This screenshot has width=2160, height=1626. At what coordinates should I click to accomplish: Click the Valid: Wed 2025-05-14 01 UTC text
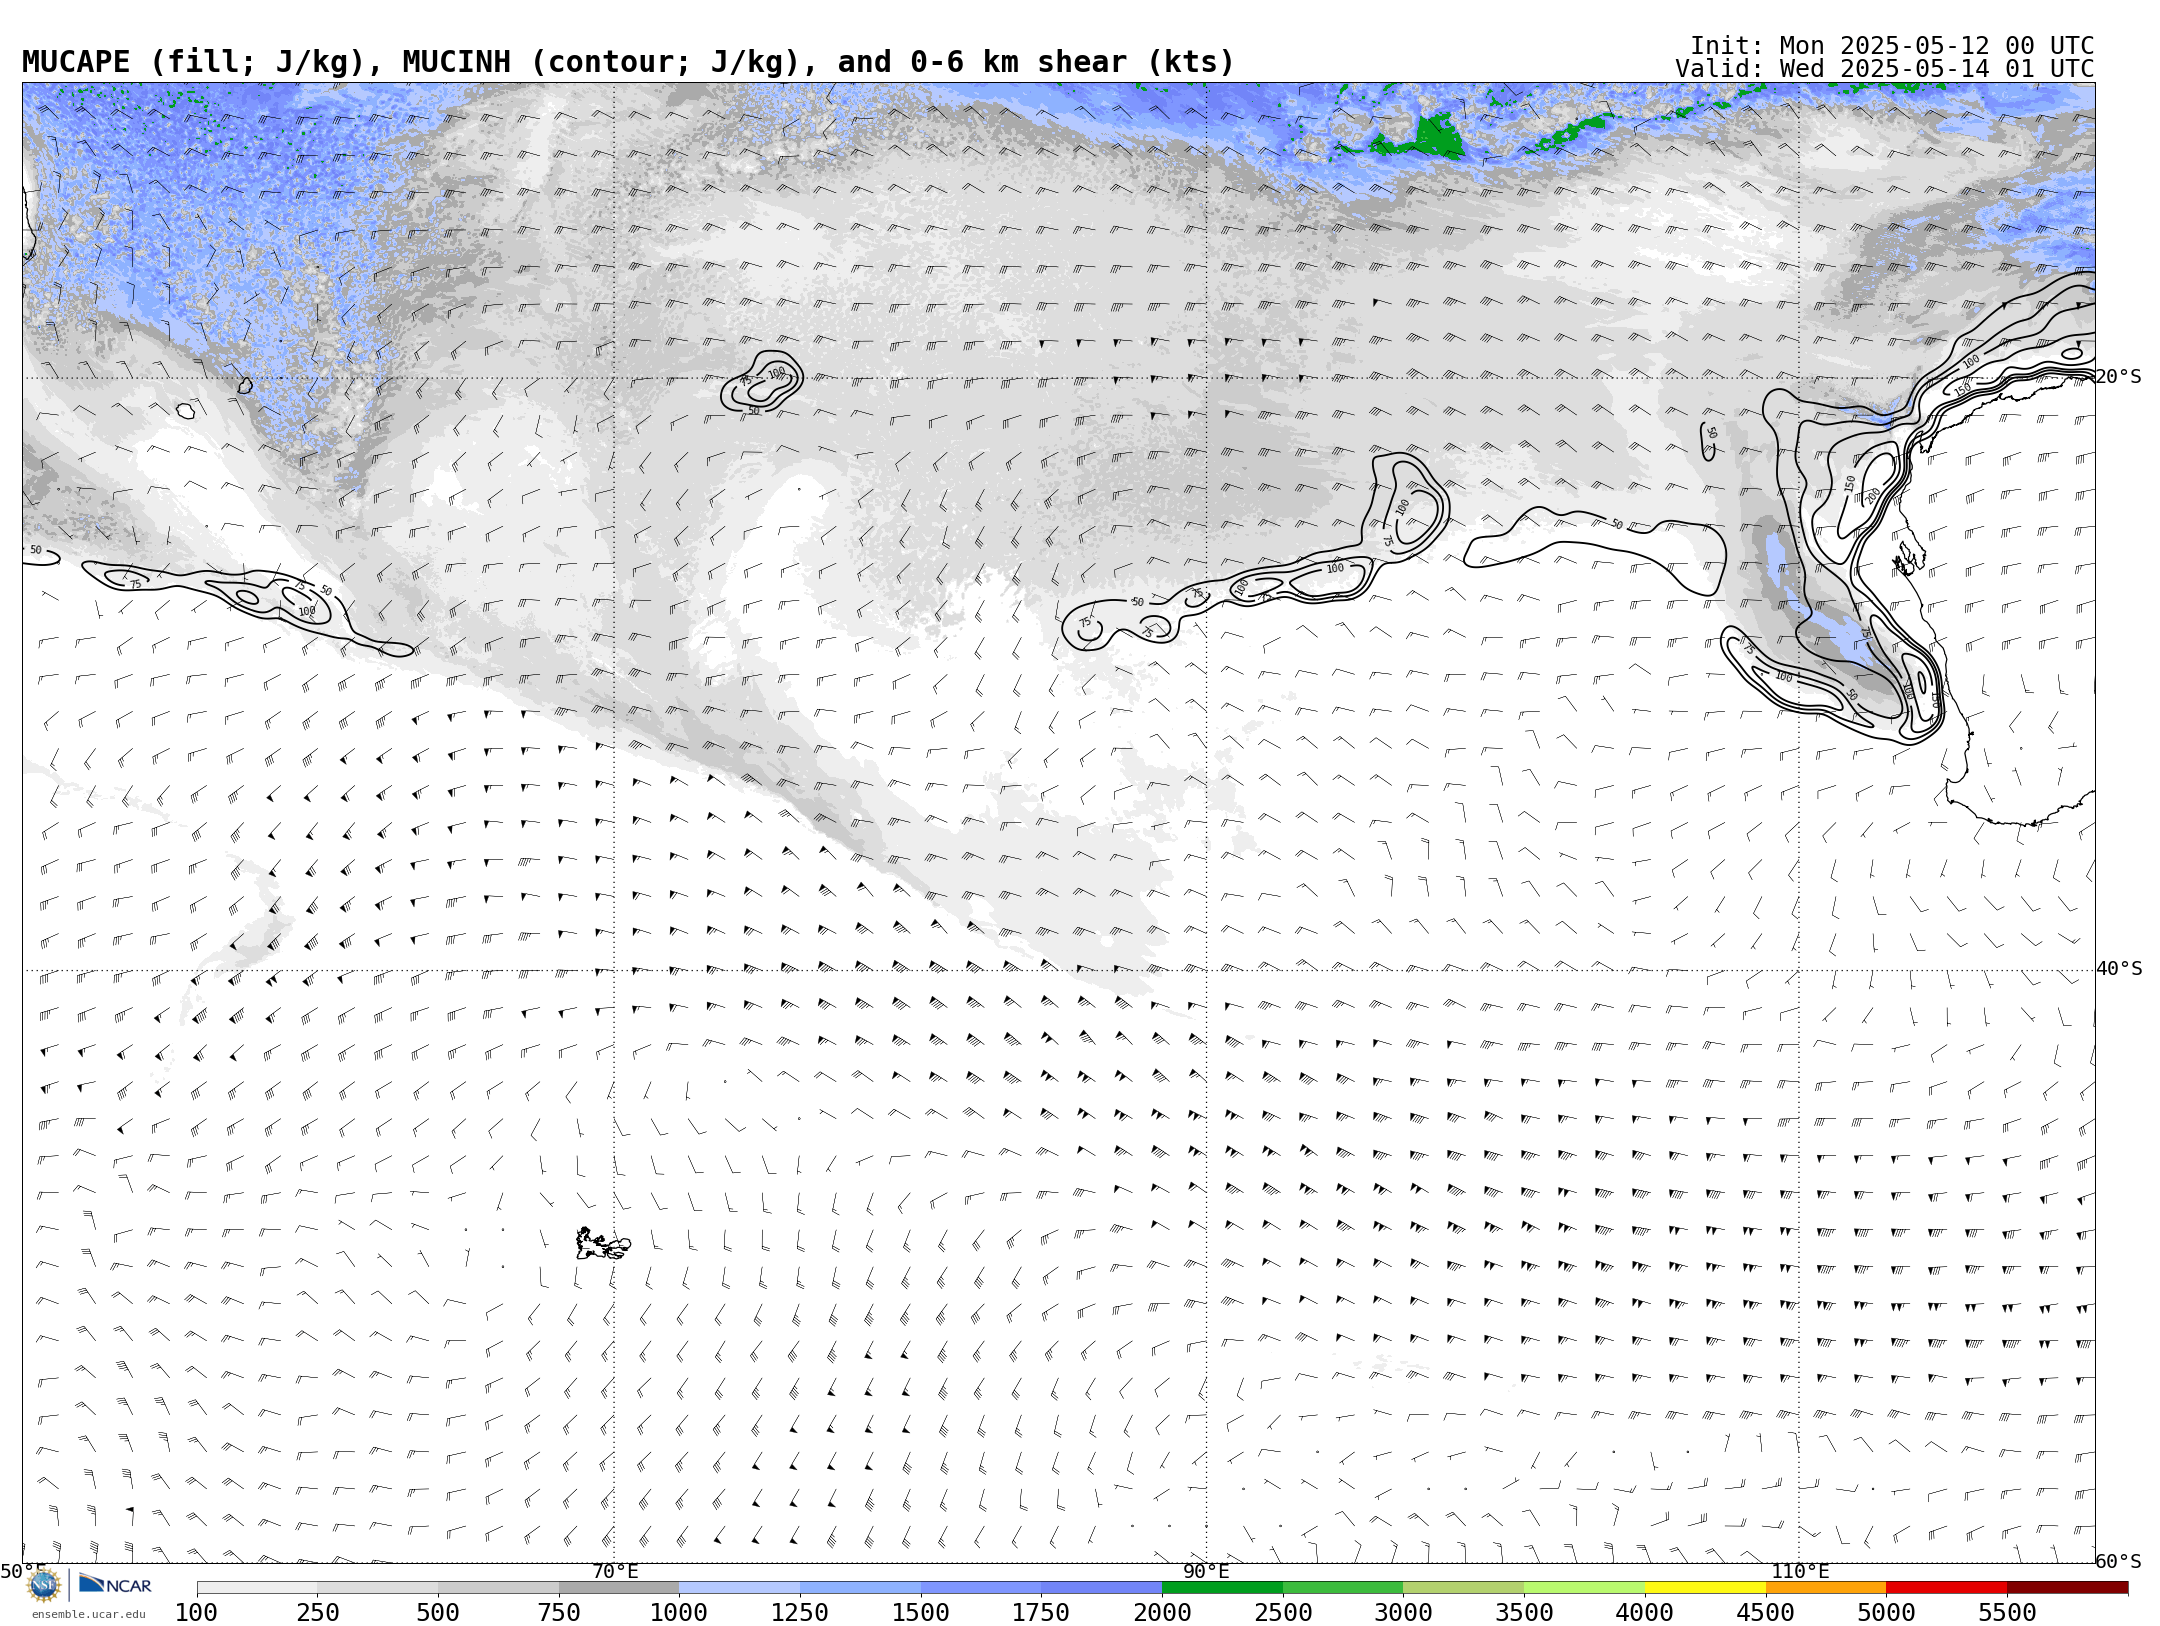tap(1885, 69)
